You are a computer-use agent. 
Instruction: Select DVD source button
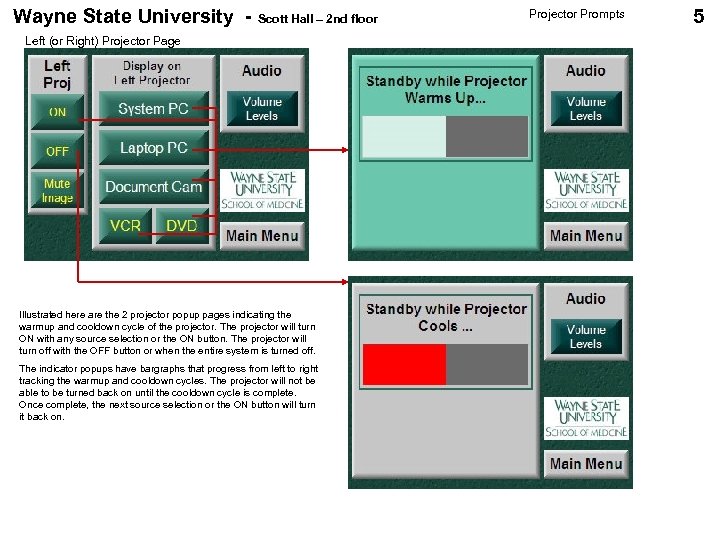(182, 226)
